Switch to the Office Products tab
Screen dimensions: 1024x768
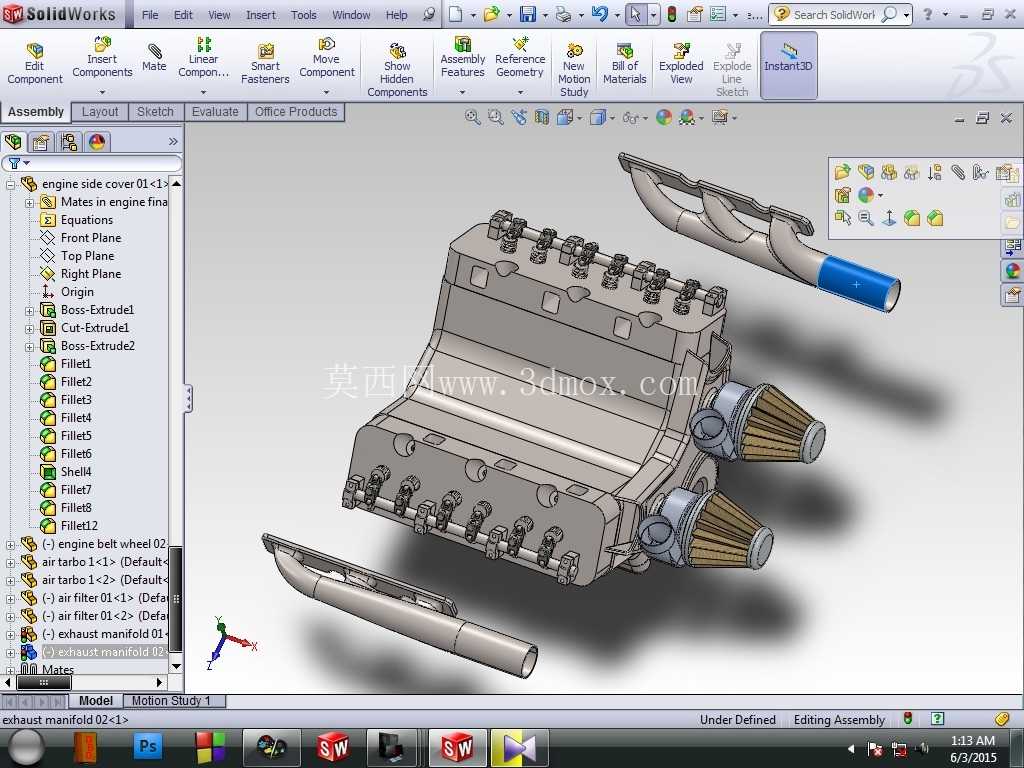[x=296, y=112]
